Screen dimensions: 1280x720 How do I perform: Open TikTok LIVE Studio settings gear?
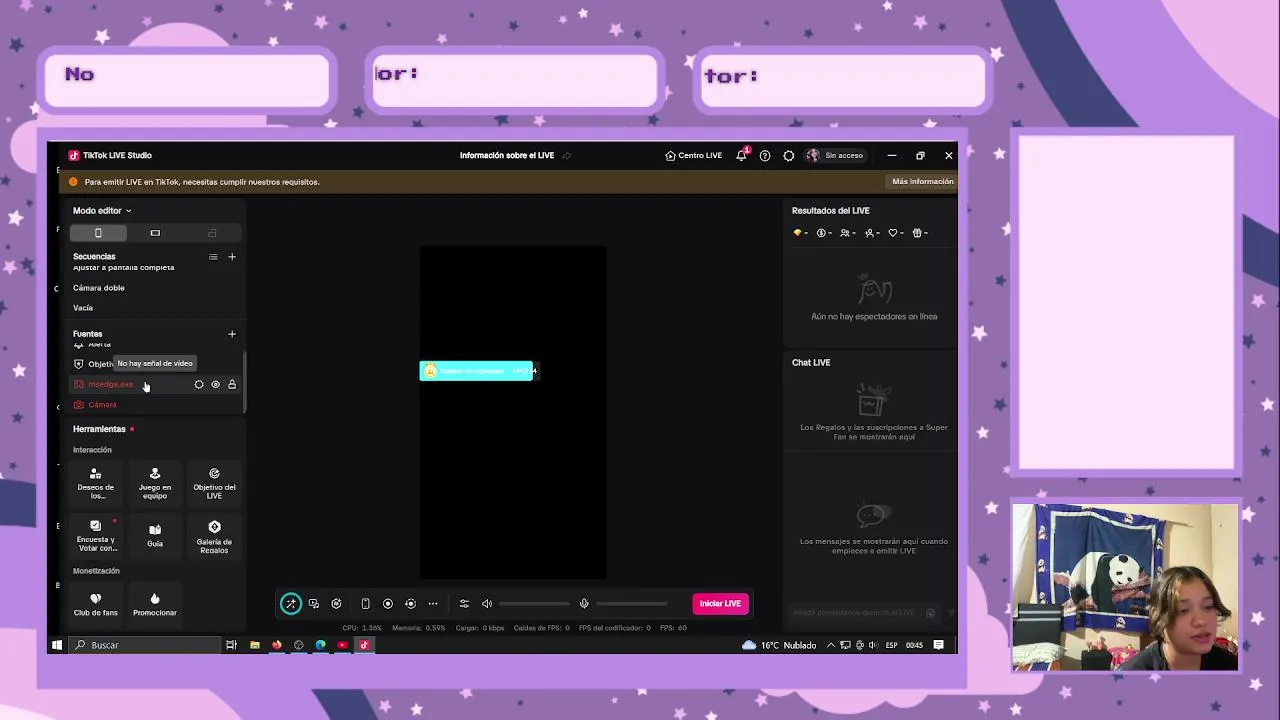coord(789,155)
